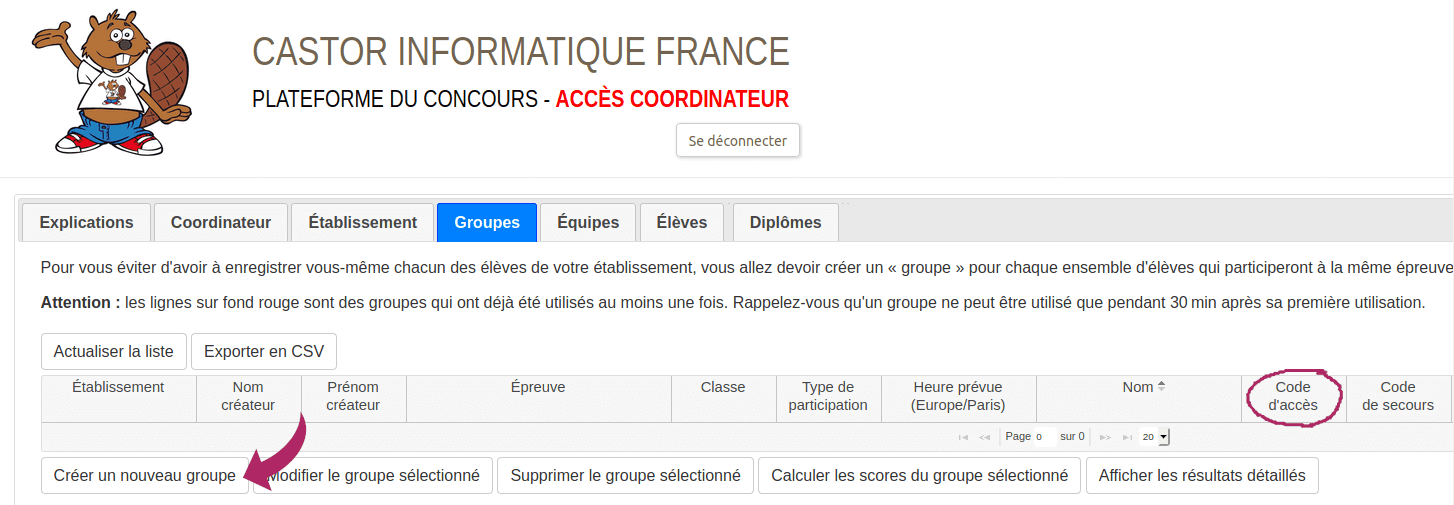Click Se déconnecter button
The width and height of the screenshot is (1454, 505).
click(738, 141)
